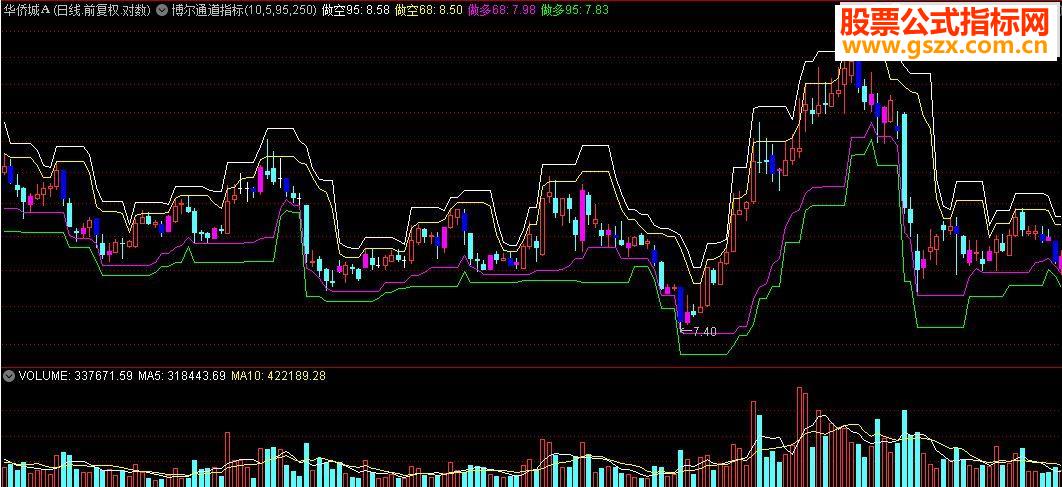The image size is (1062, 487).
Task: Click the chart settings text (日线.前复权.对数)
Action: click(102, 10)
